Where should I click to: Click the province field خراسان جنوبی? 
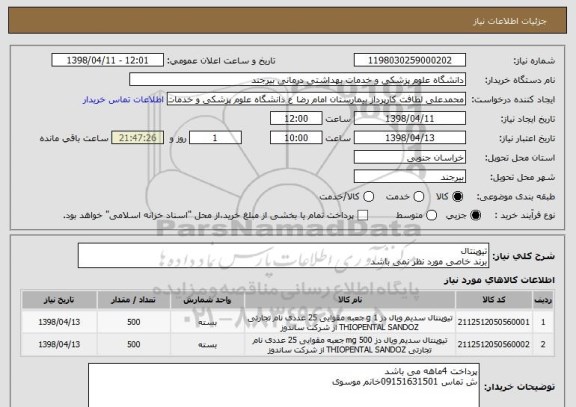410,157
